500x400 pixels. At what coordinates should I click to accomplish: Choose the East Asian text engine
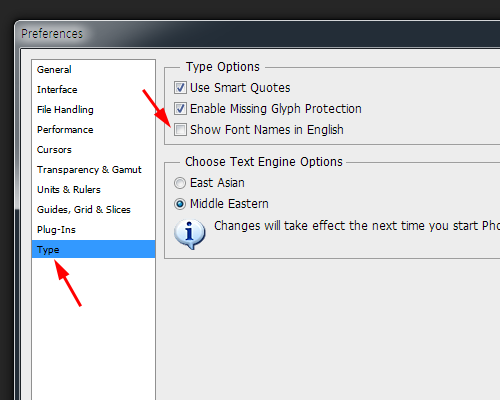coord(180,183)
